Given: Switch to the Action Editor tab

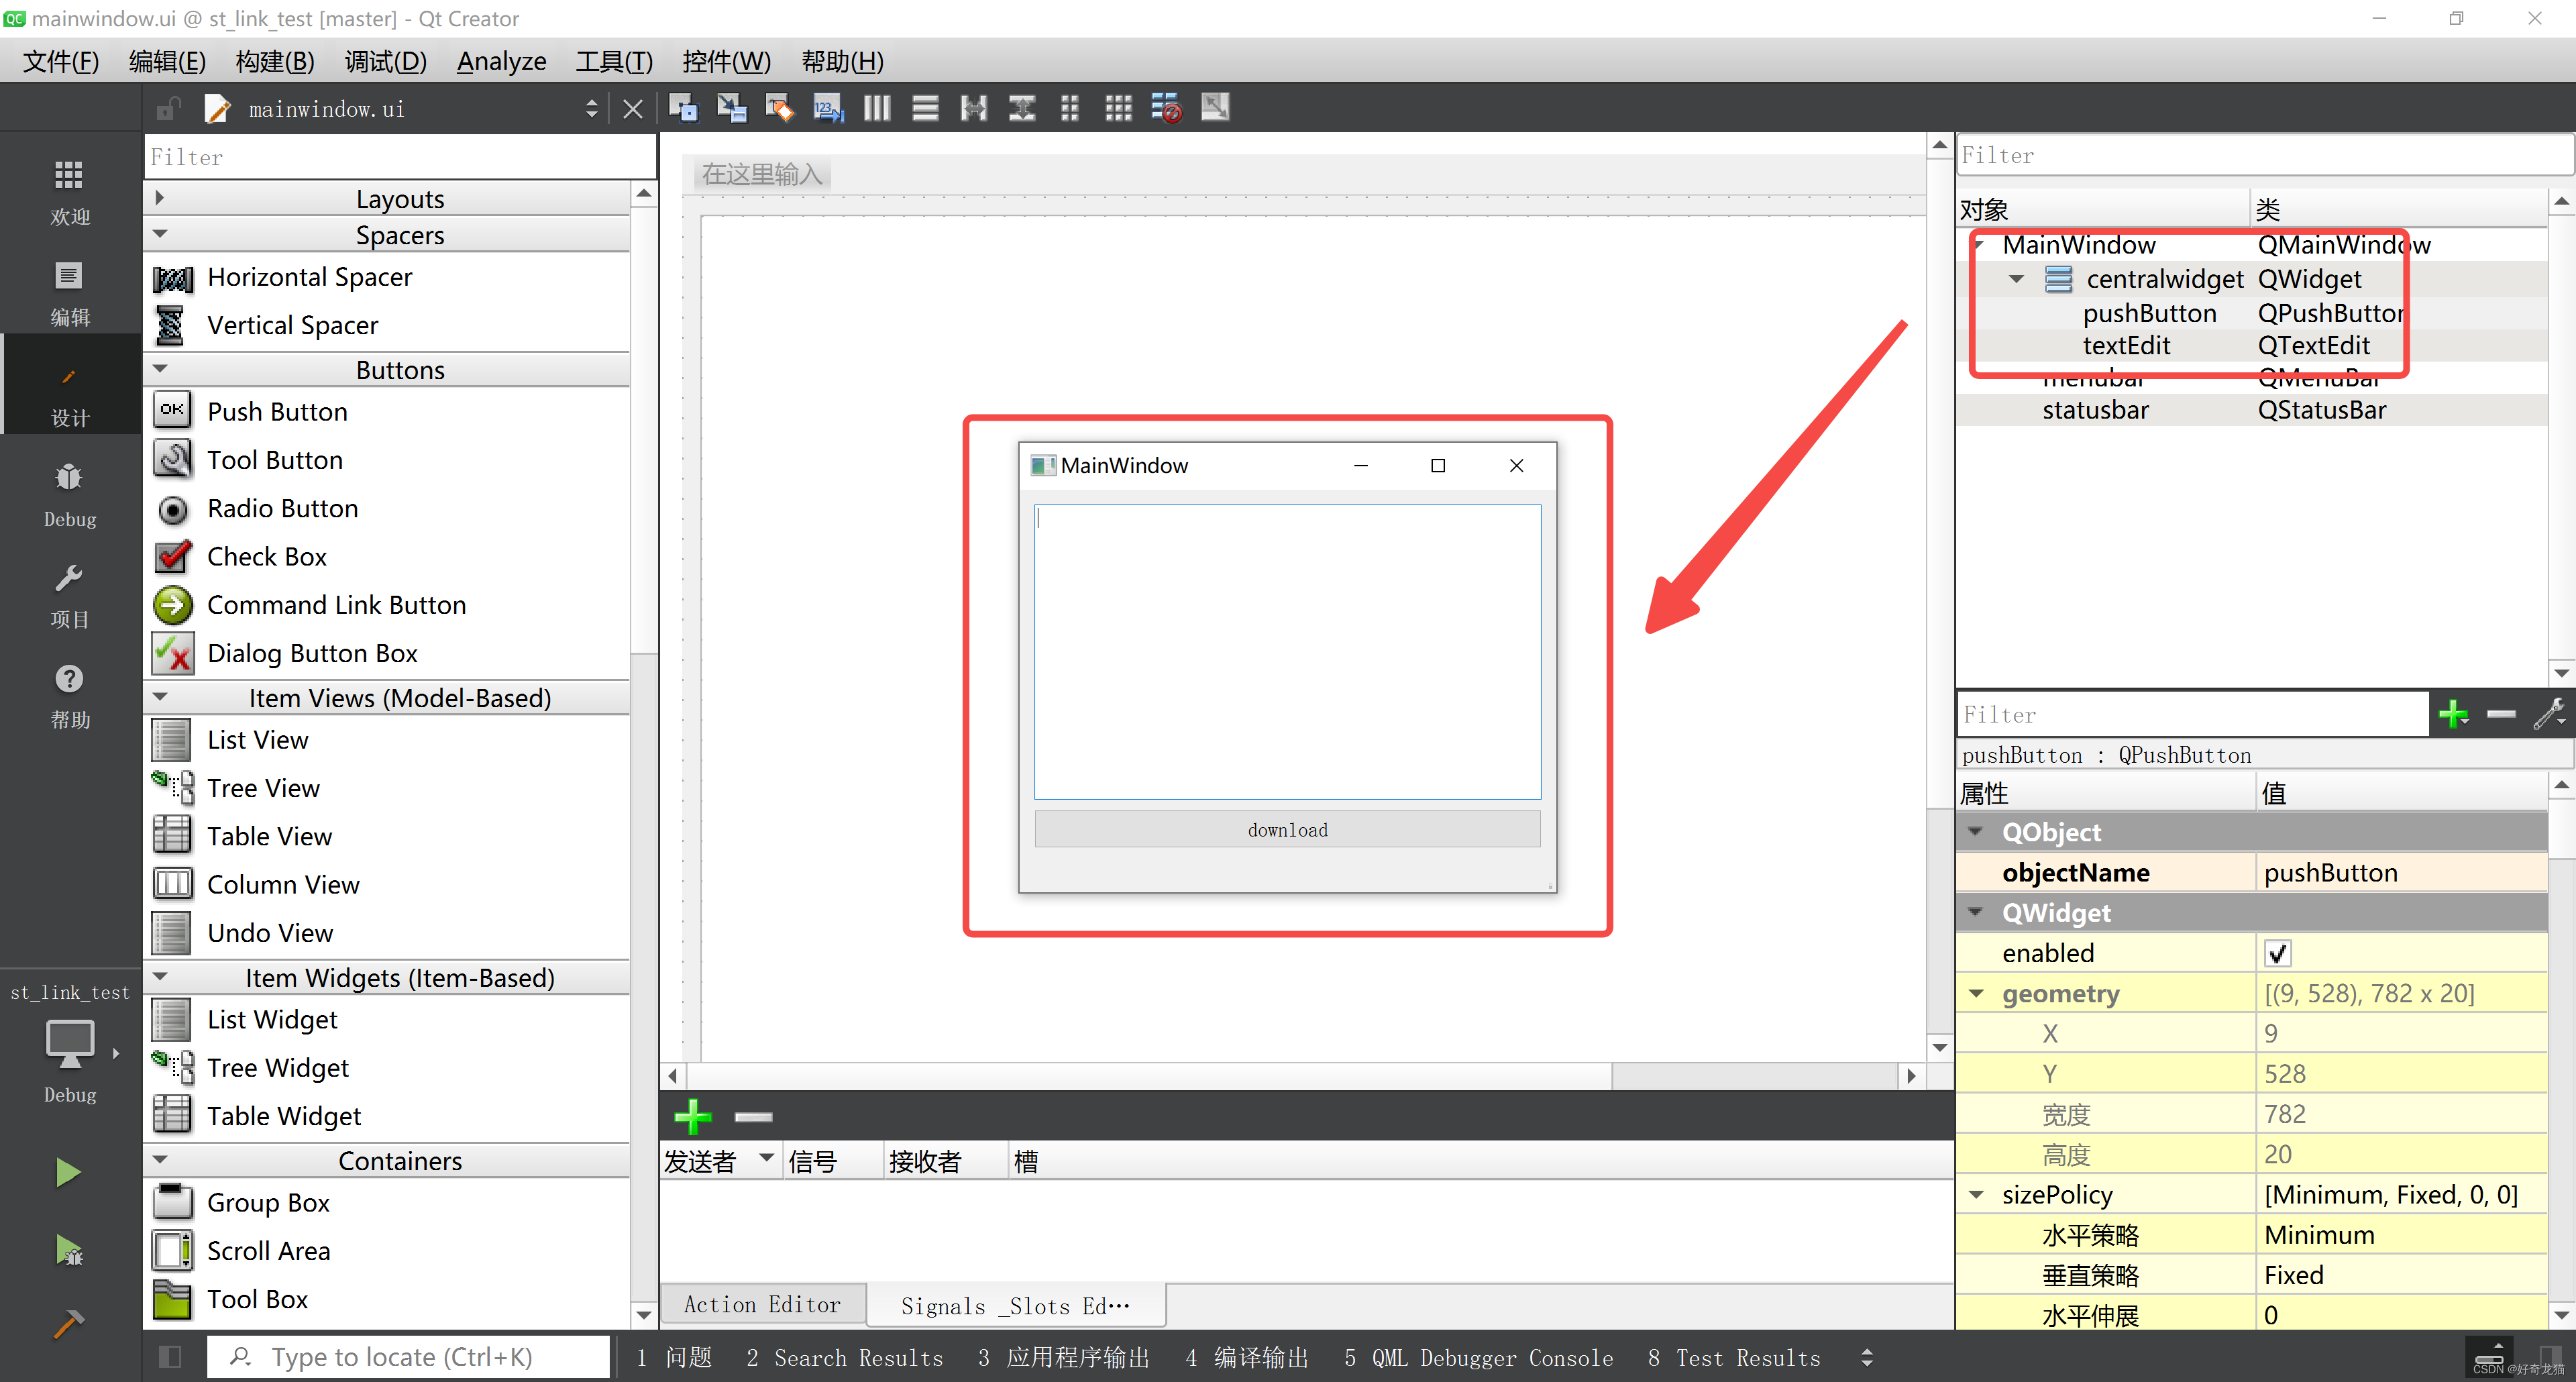Looking at the screenshot, I should pyautogui.click(x=762, y=1304).
